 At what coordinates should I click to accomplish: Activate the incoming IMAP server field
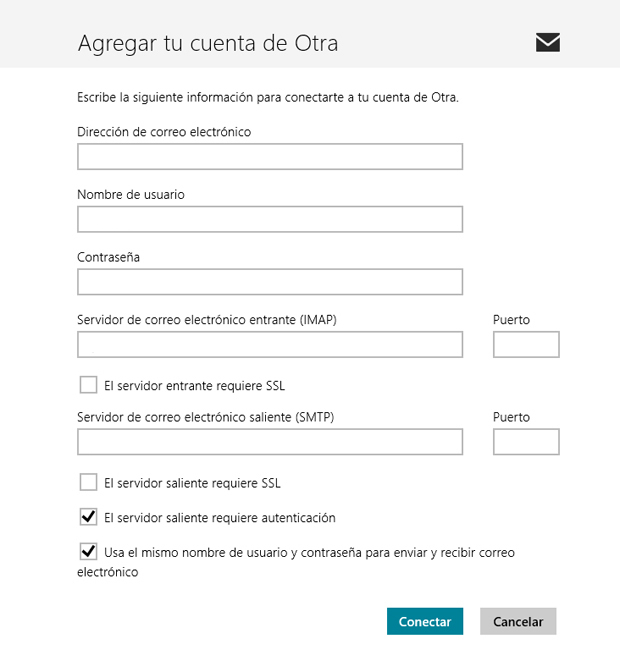point(270,344)
